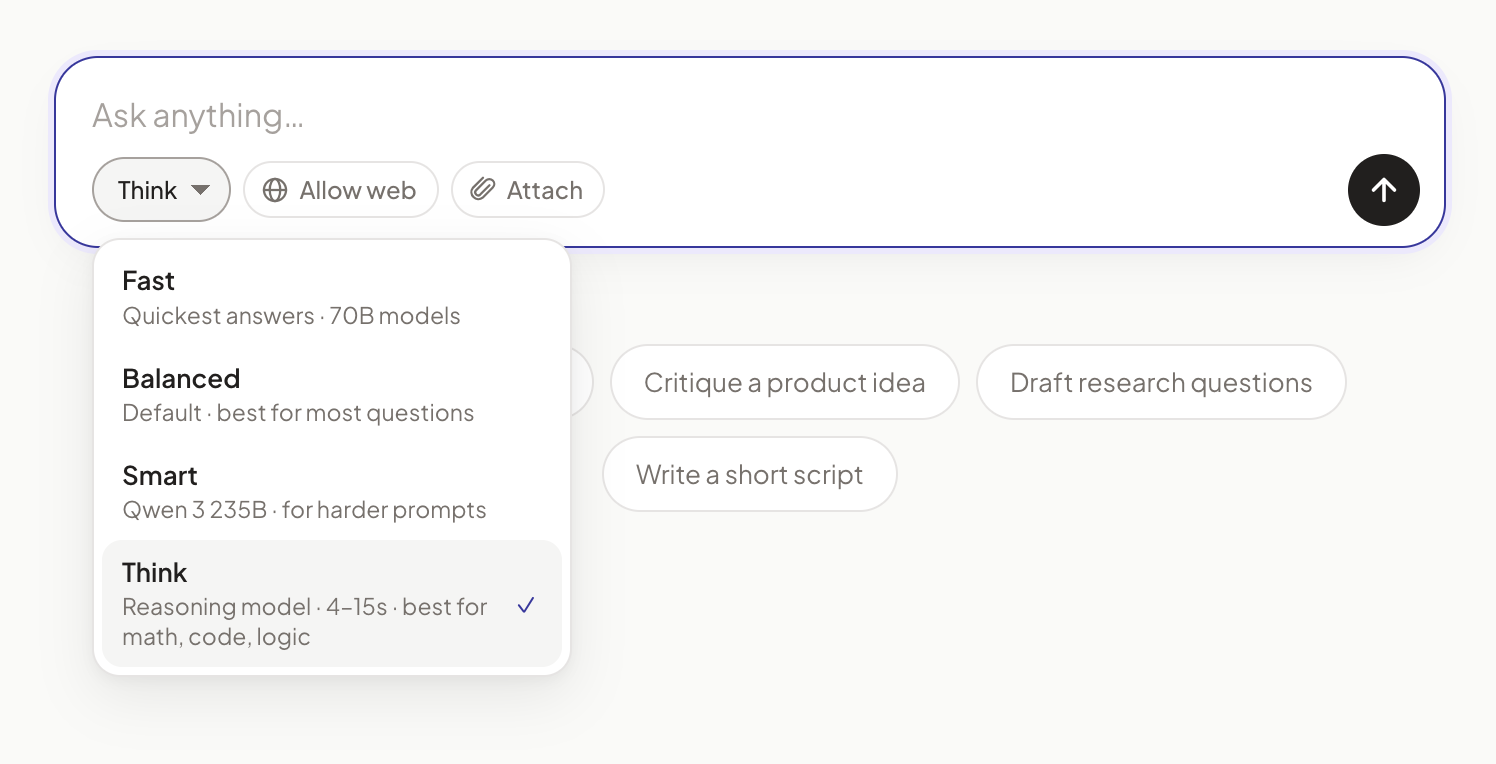Send the prompt with the arrow button
Screen dimensions: 1496x764
(x=1383, y=190)
